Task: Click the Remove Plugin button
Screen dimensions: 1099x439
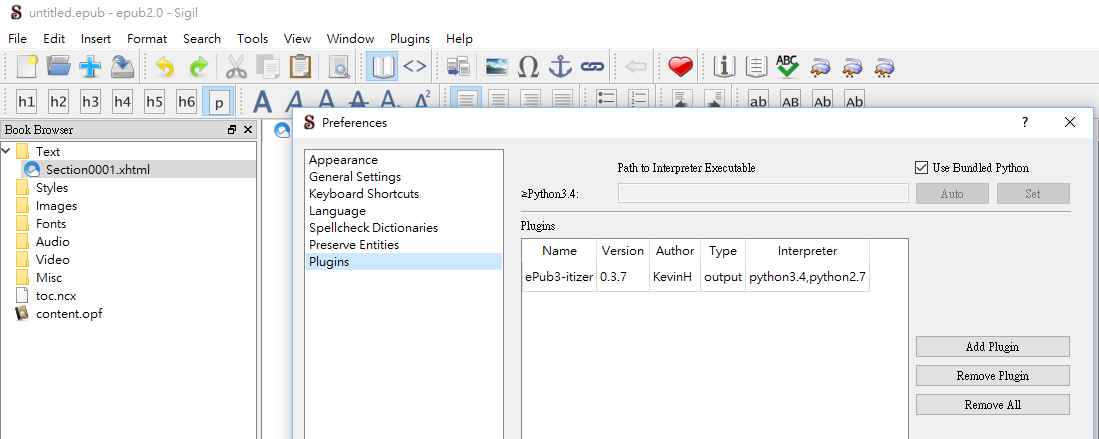Action: click(992, 376)
